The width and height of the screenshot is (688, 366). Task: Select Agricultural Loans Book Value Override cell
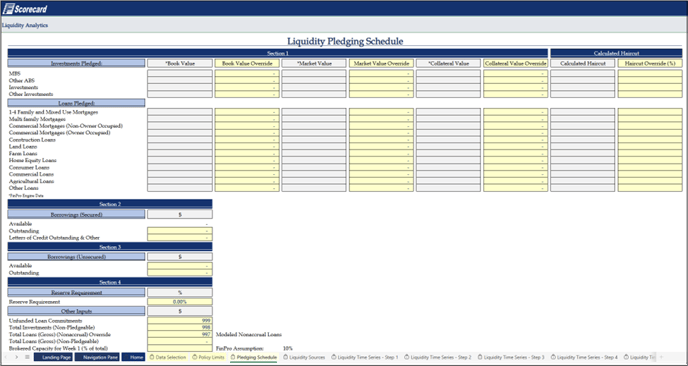[247, 181]
